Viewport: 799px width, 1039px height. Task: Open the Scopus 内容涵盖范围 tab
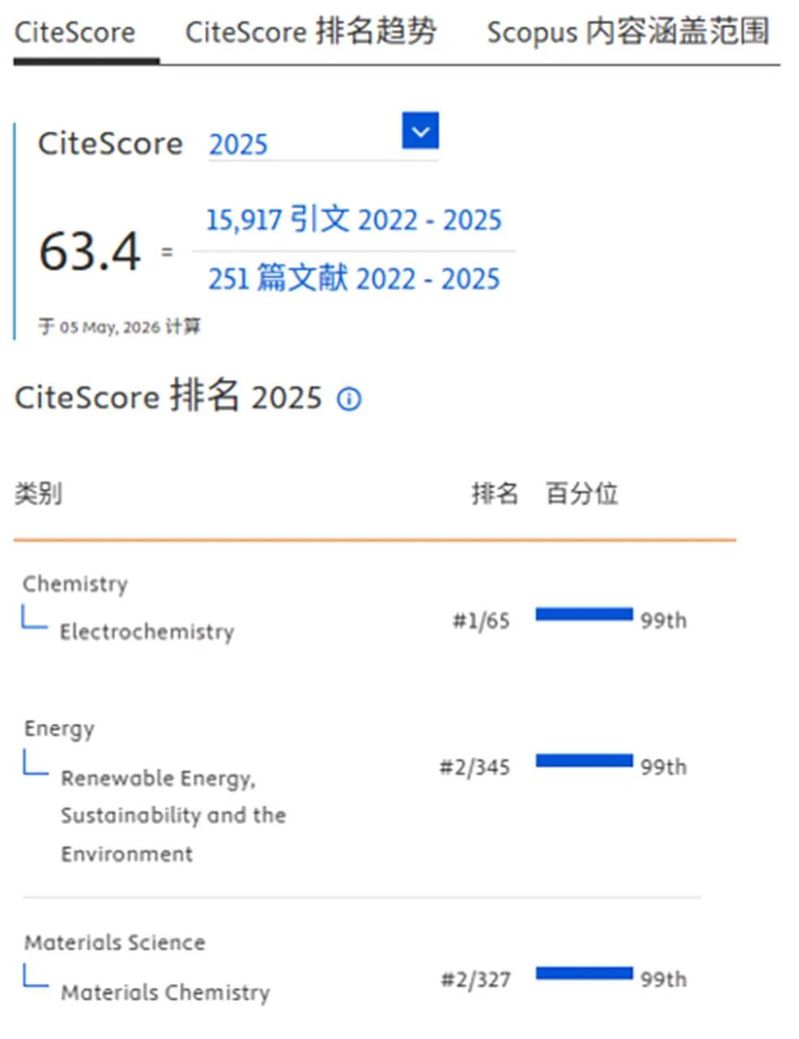pyautogui.click(x=628, y=31)
